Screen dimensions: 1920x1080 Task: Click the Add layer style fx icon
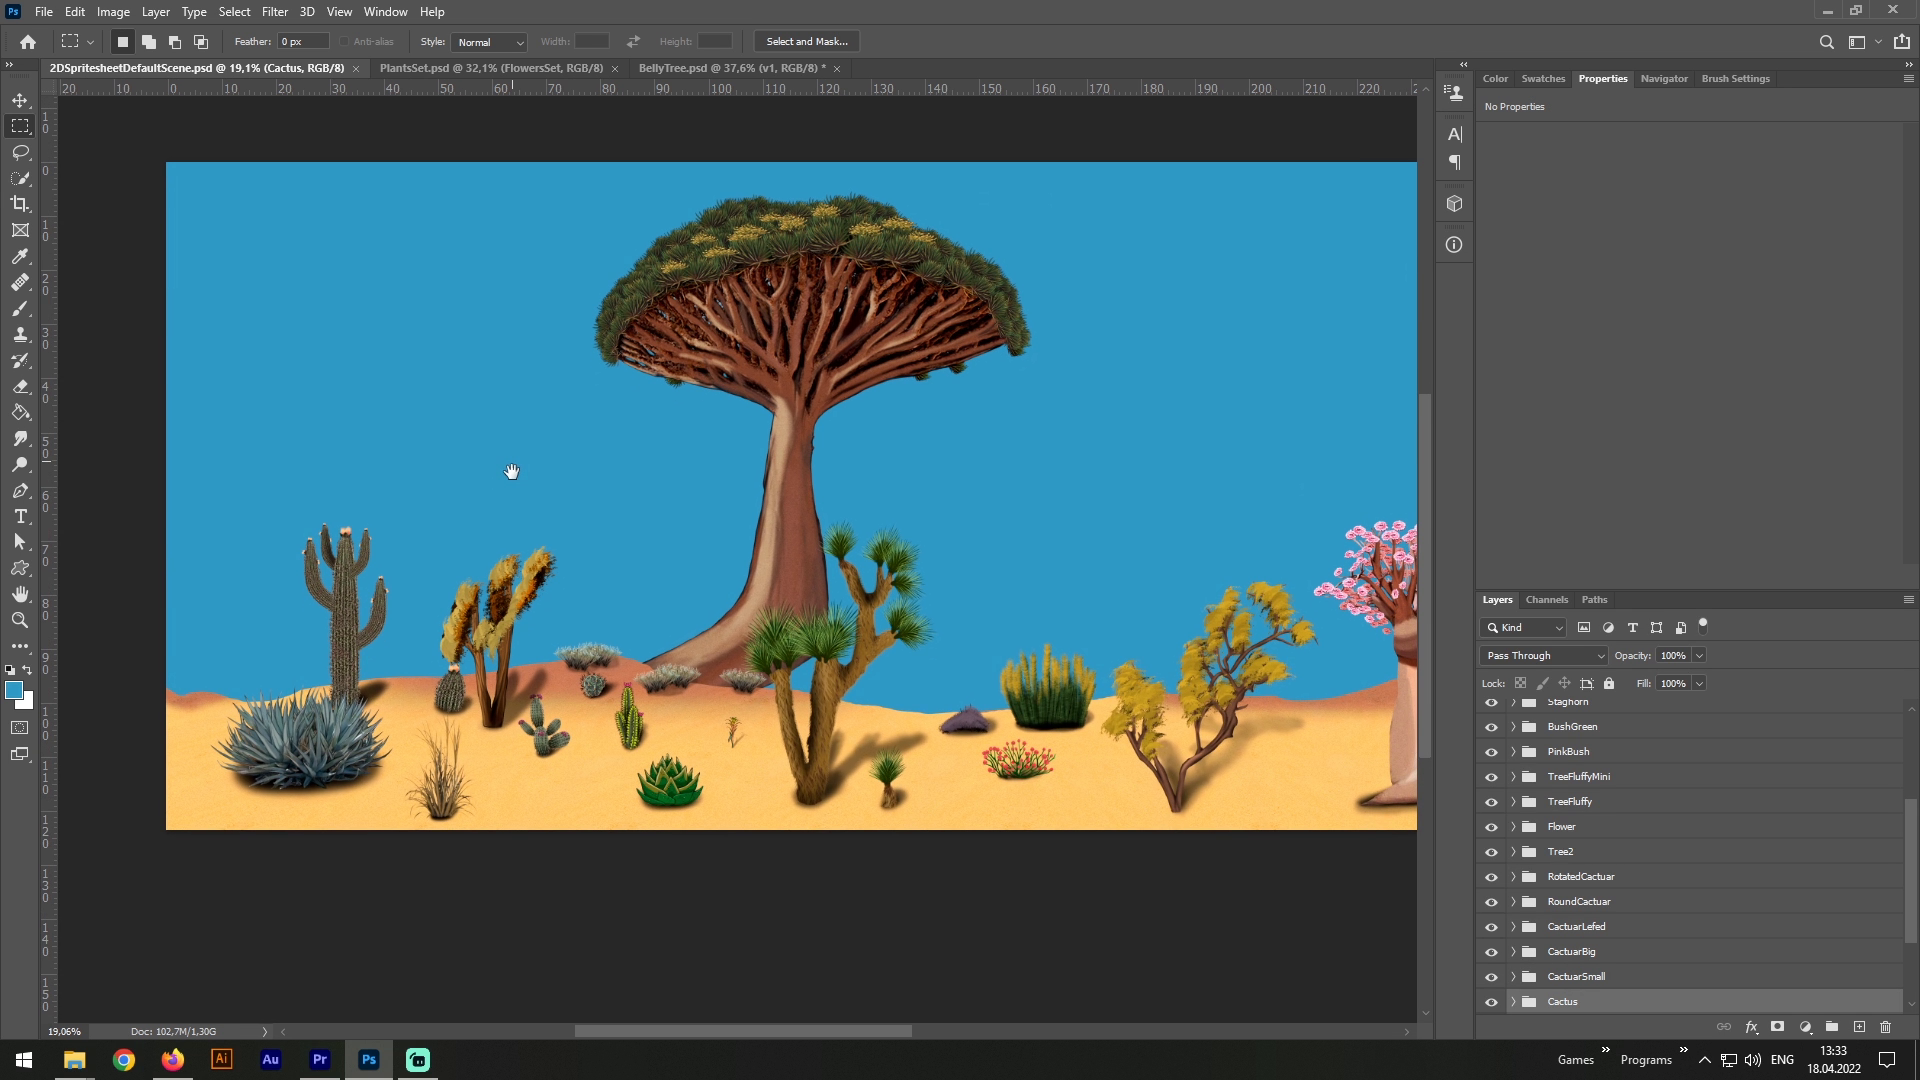(x=1751, y=1027)
